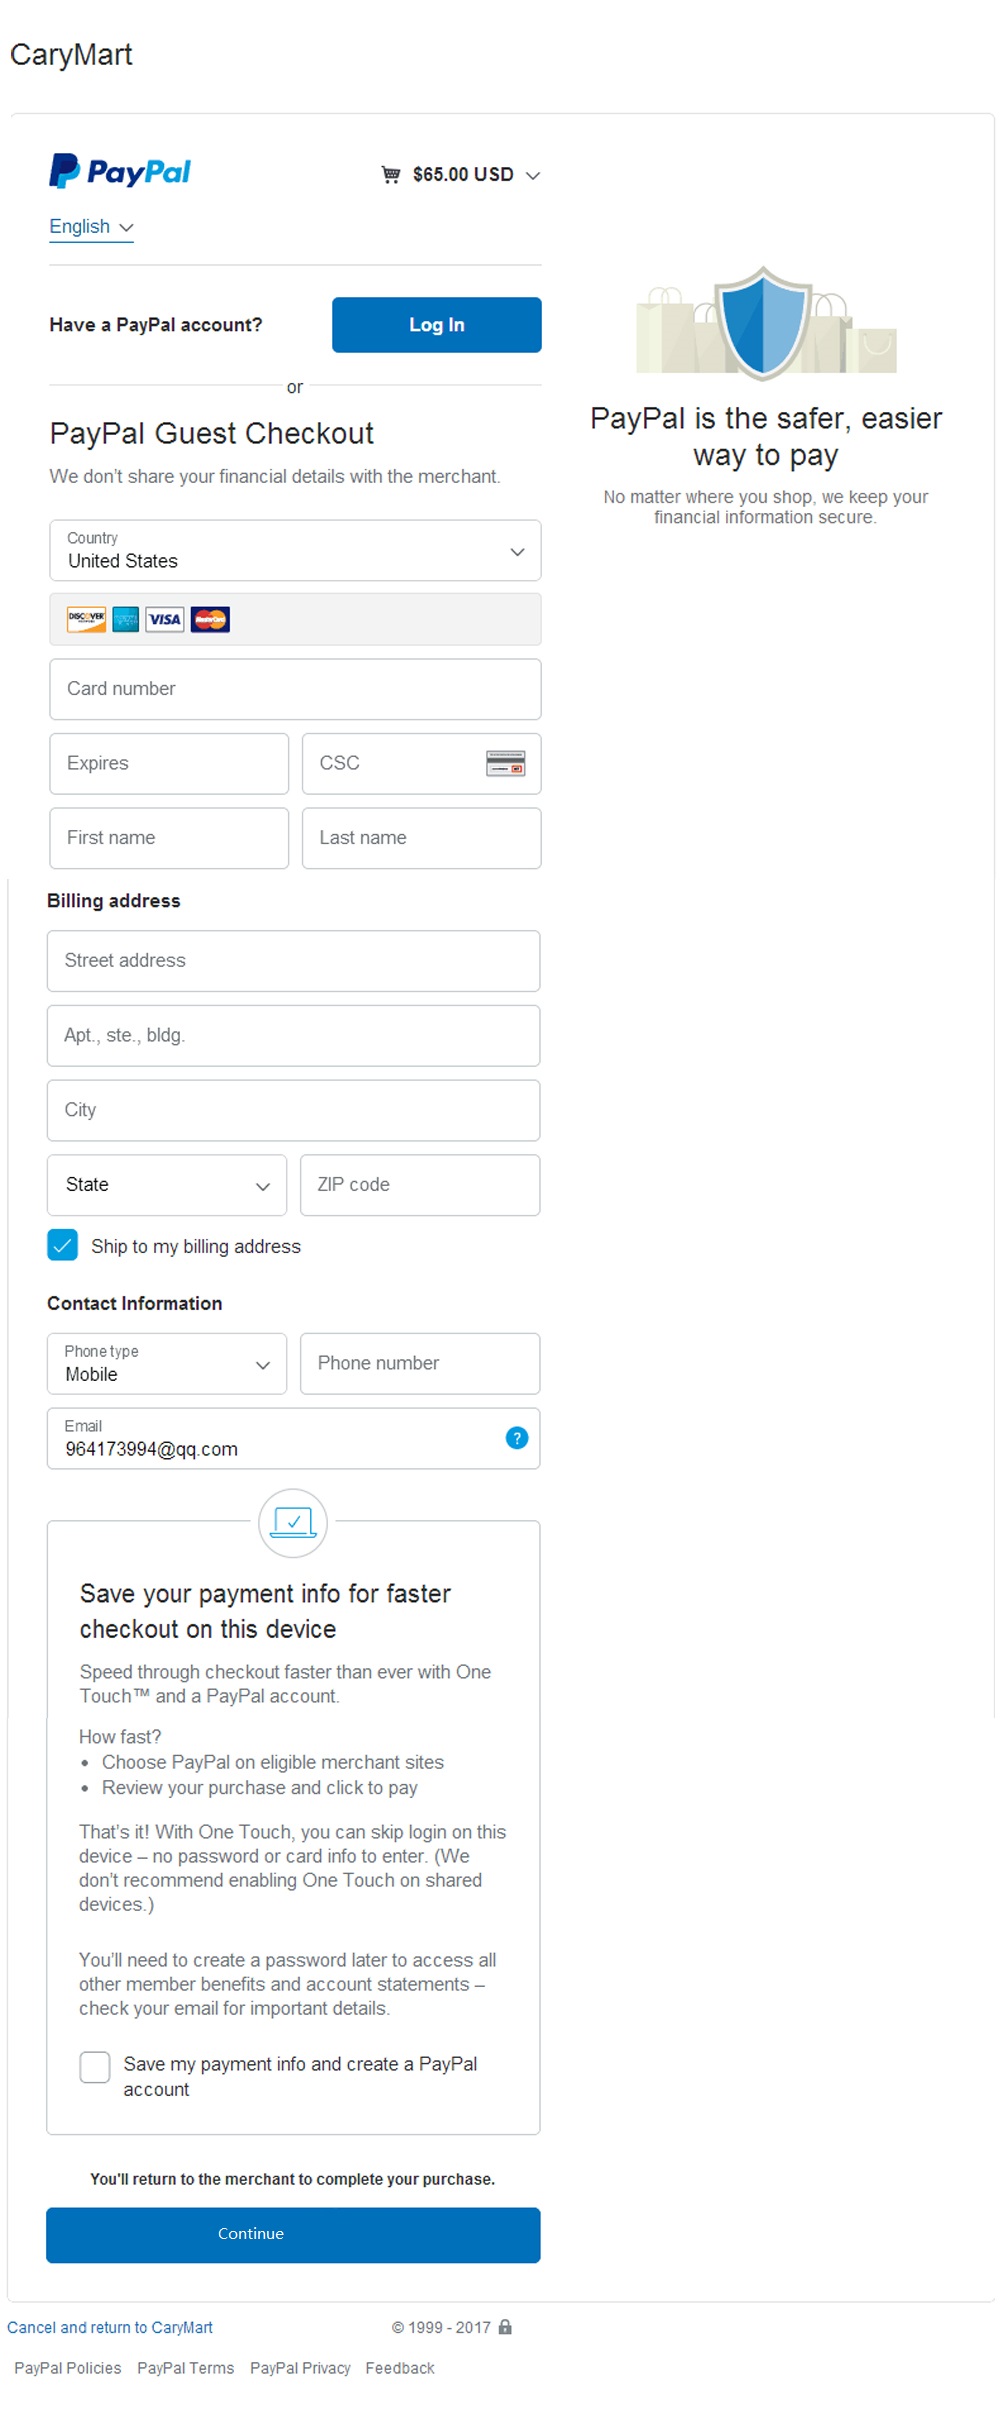Screen dimensions: 1000x2428
Task: Click the Card number field
Action: pyautogui.click(x=295, y=689)
